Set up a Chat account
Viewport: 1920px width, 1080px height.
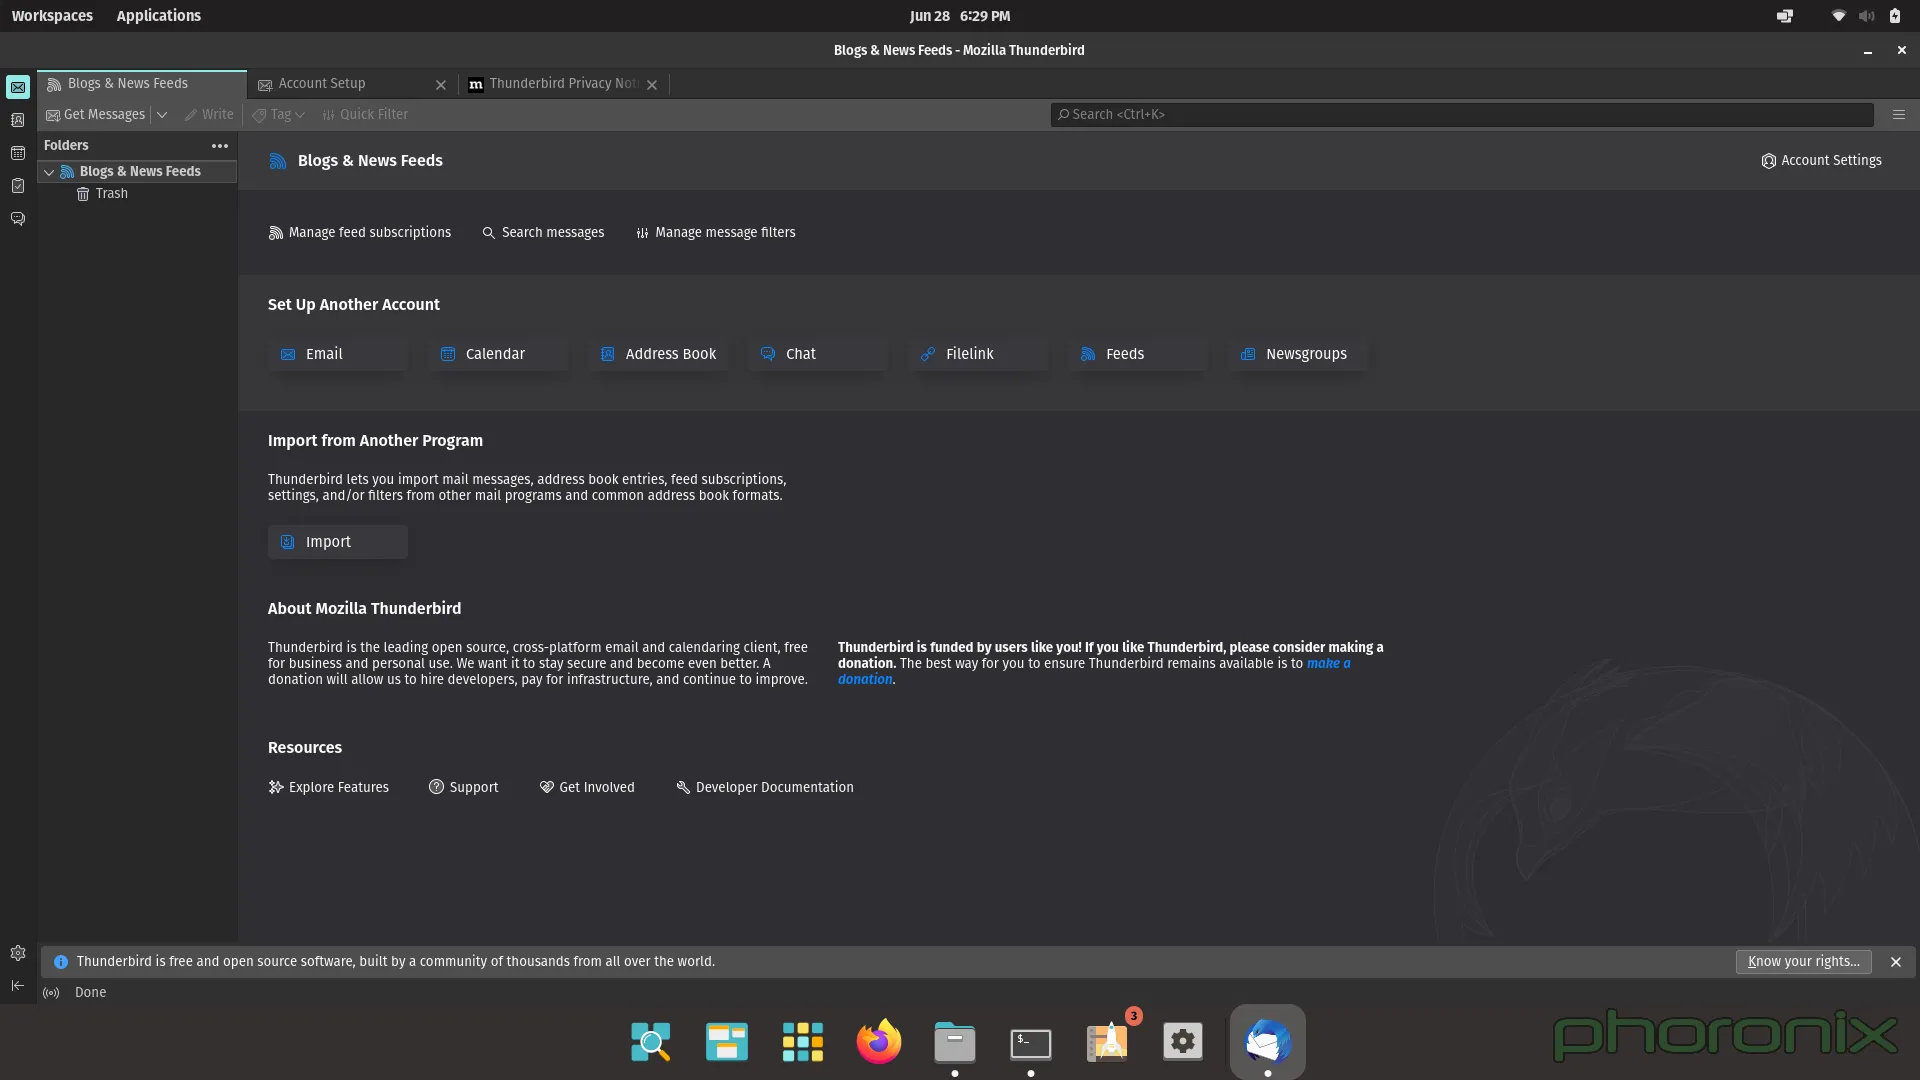point(818,354)
